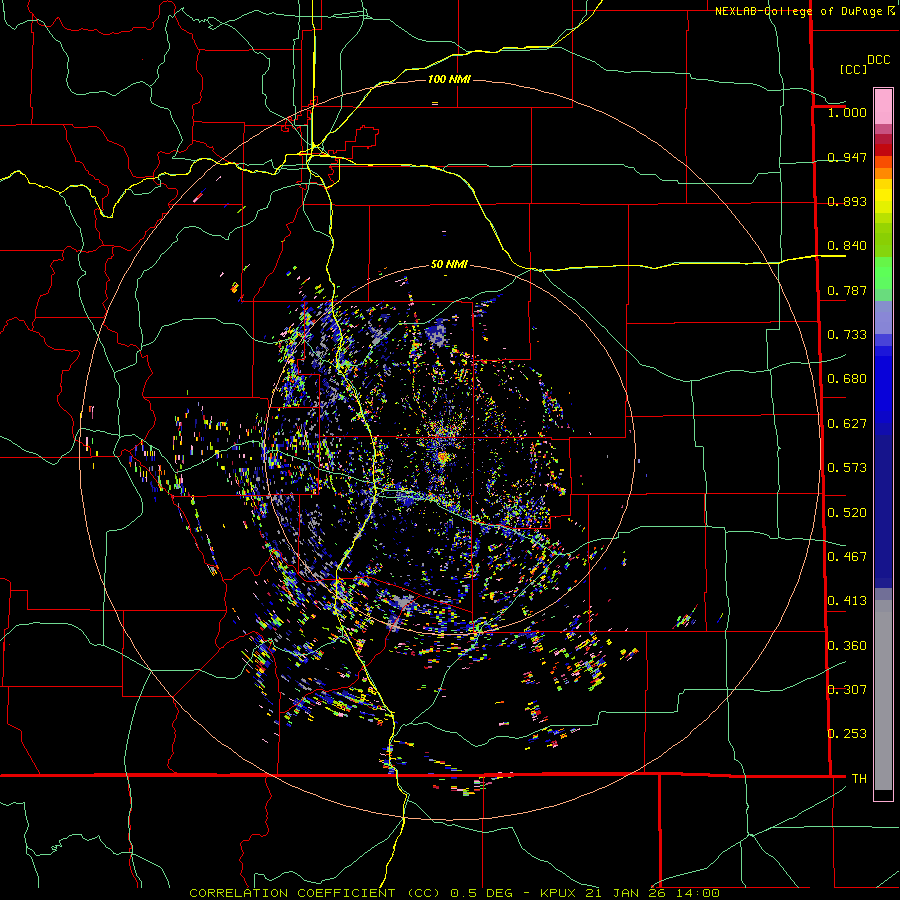Click the TH threshold label
This screenshot has height=900, width=900.
(859, 779)
